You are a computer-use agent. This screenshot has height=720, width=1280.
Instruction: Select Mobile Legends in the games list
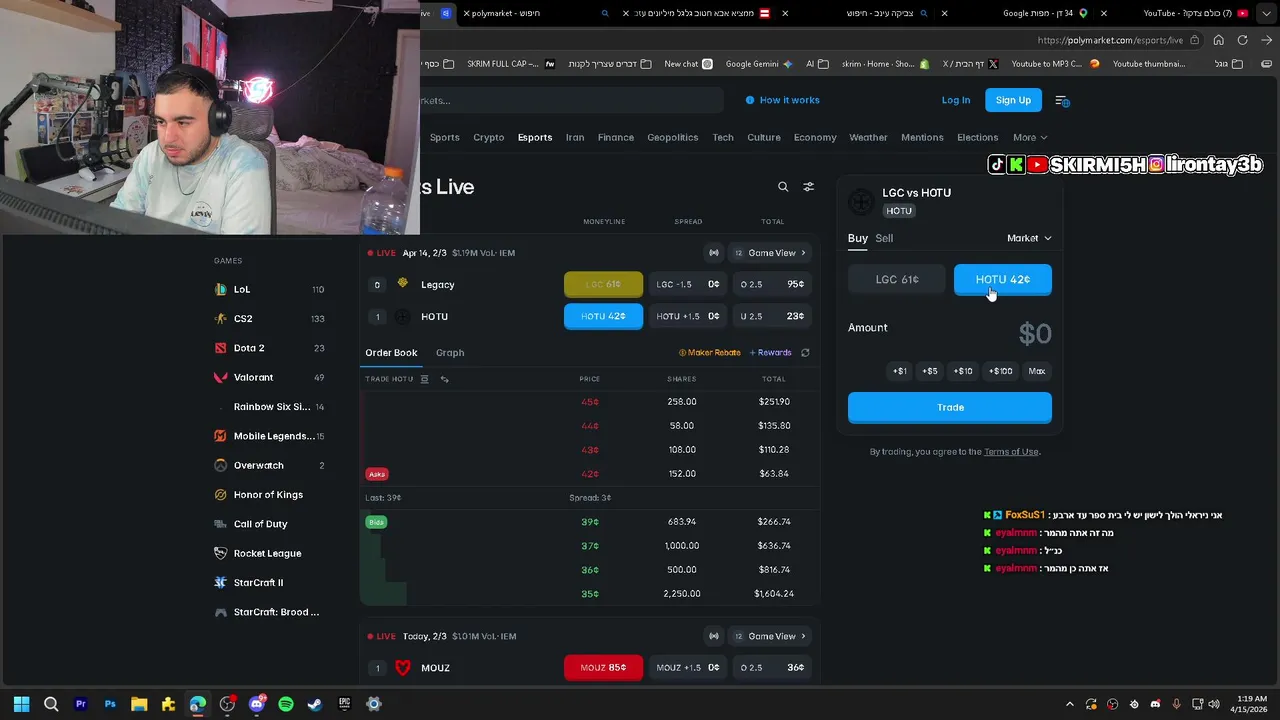click(x=269, y=436)
